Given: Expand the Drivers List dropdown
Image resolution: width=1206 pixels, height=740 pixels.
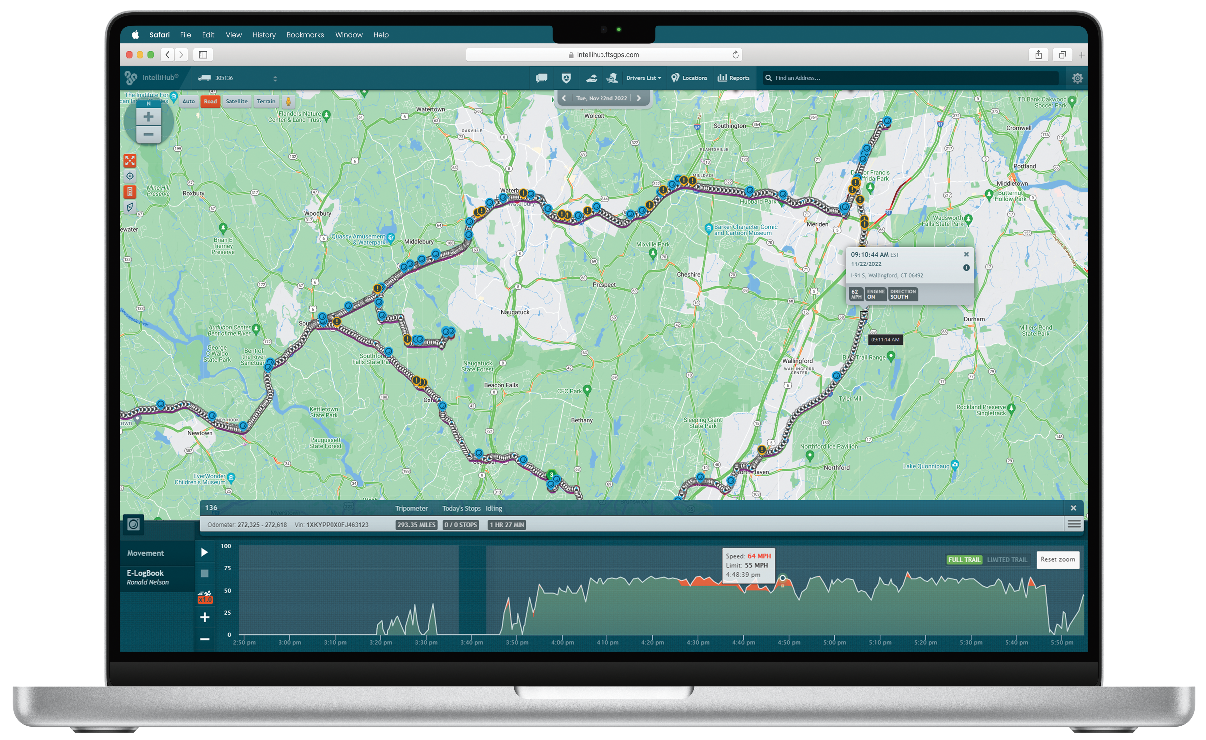Looking at the screenshot, I should [642, 78].
